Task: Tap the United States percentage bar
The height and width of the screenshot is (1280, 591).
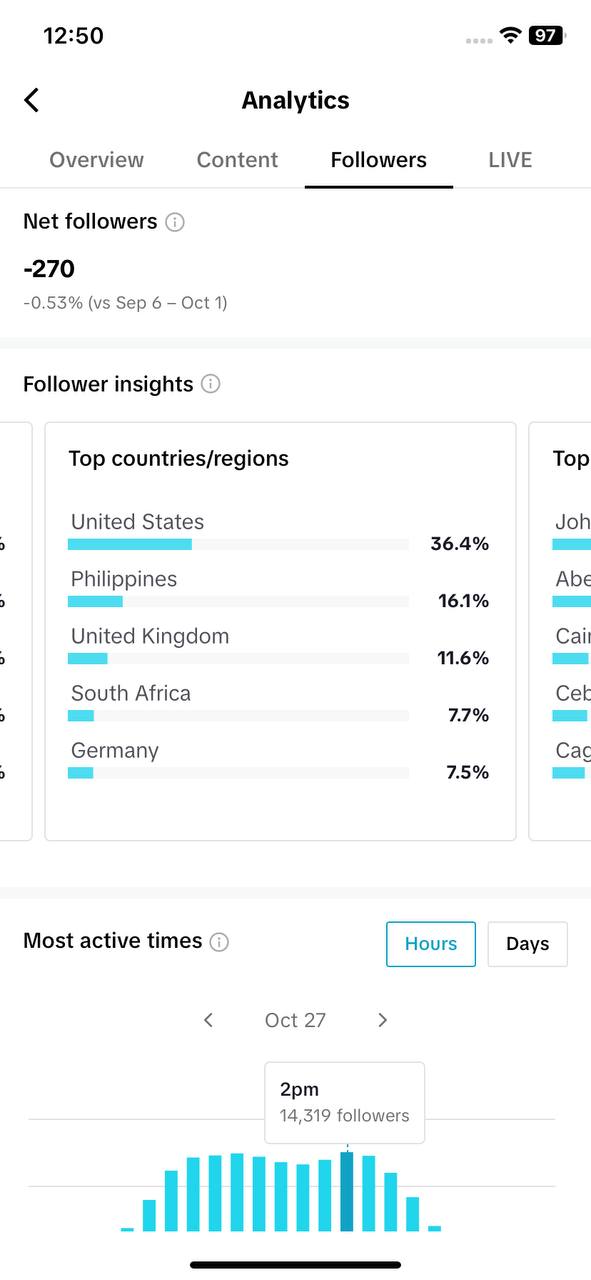Action: 238,545
